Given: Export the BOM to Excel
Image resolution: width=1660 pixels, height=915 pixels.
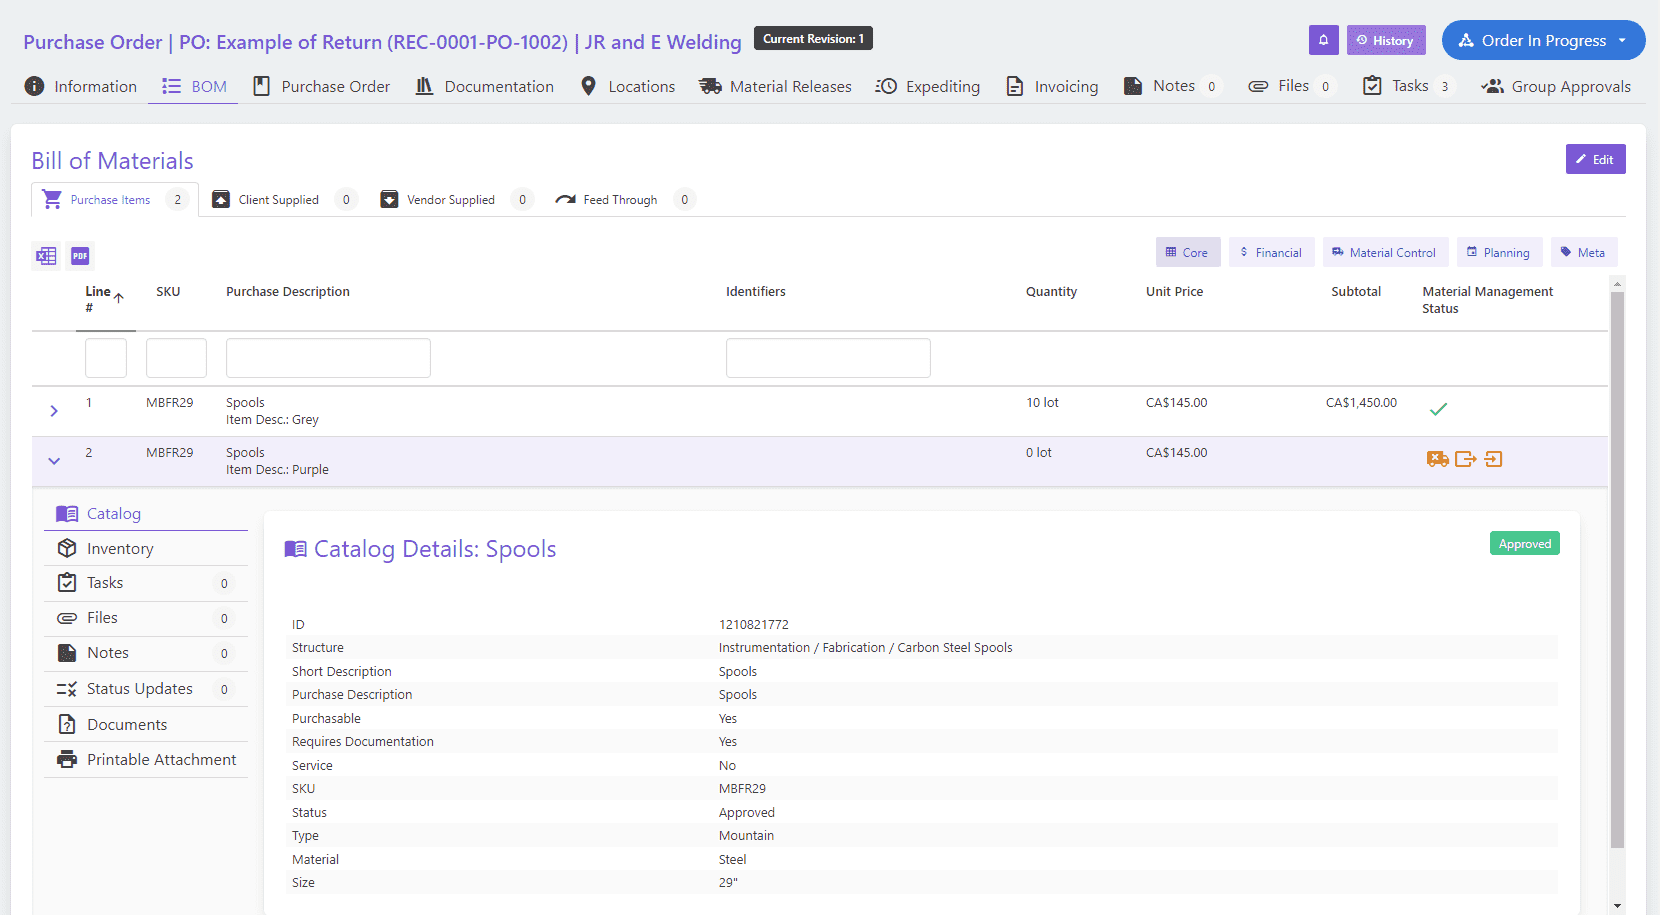Looking at the screenshot, I should pyautogui.click(x=46, y=256).
